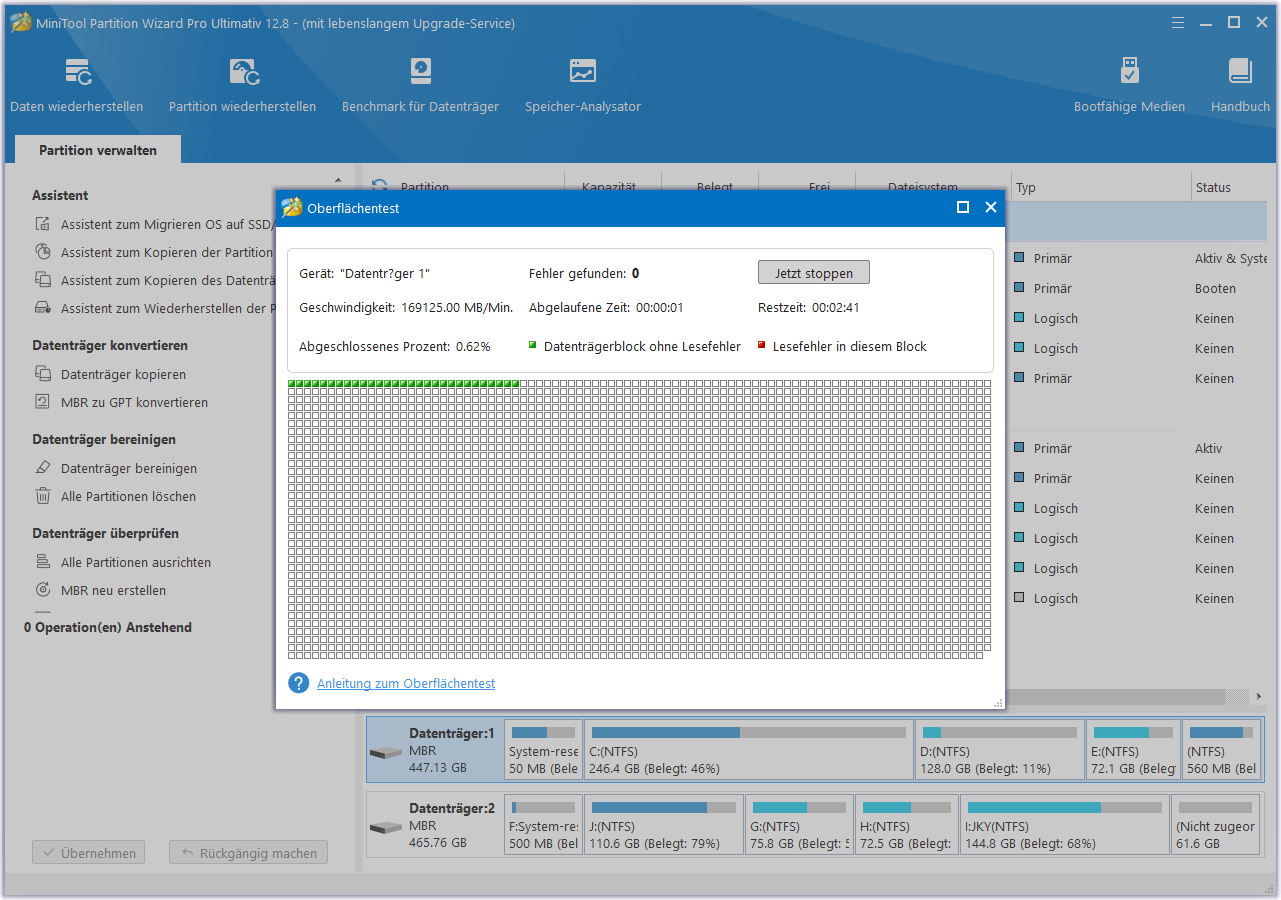
Task: Select H:(NTFS) 72.5 GB partition block
Action: coord(907,825)
